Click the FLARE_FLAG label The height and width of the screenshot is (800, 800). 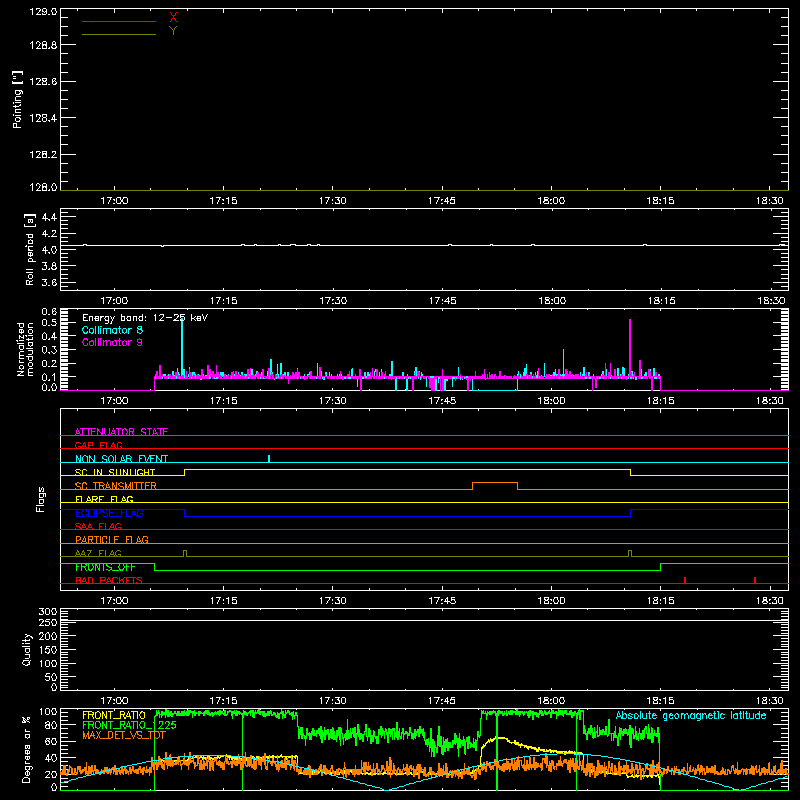pyautogui.click(x=104, y=499)
